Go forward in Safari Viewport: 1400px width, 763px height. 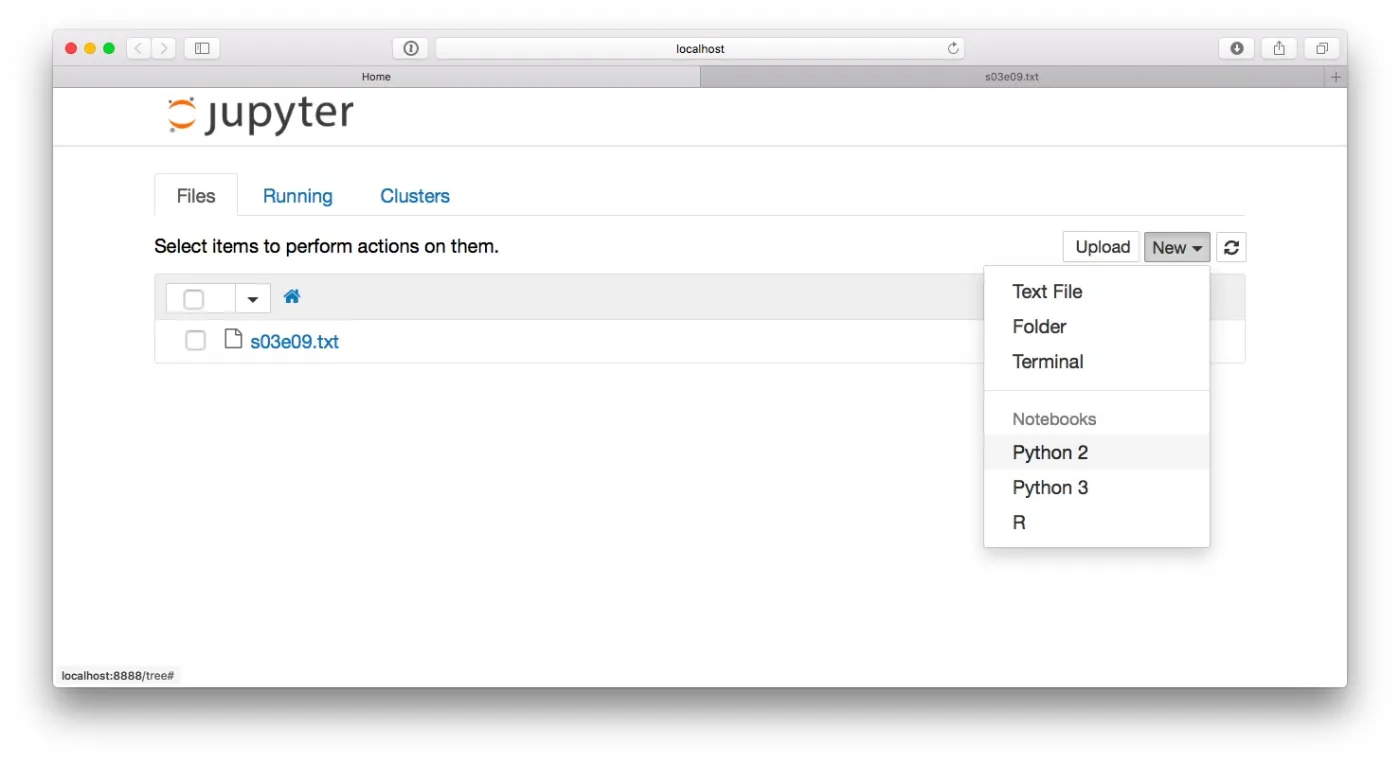coord(164,48)
